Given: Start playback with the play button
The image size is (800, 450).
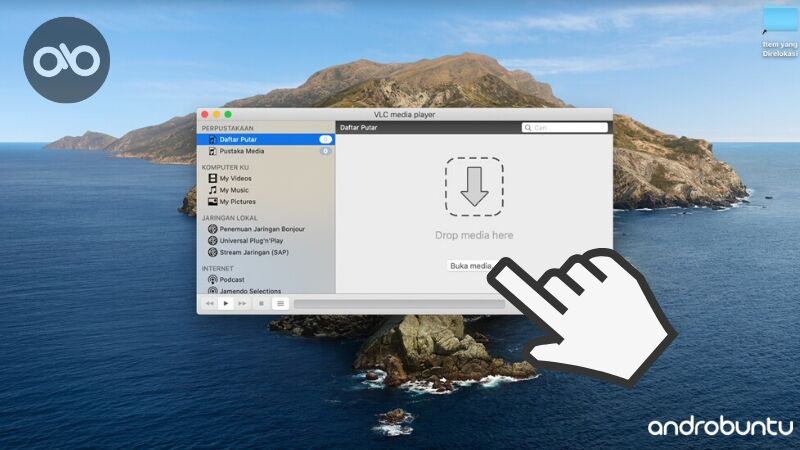Looking at the screenshot, I should [x=226, y=304].
